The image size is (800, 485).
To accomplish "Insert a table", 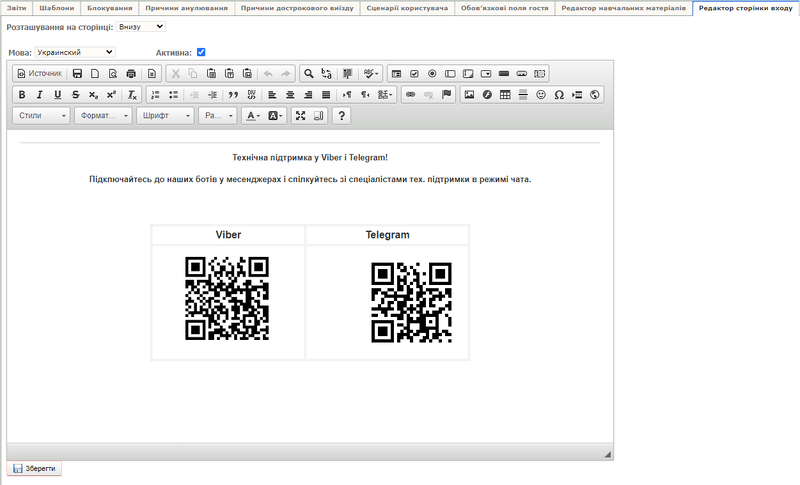I will (x=505, y=95).
